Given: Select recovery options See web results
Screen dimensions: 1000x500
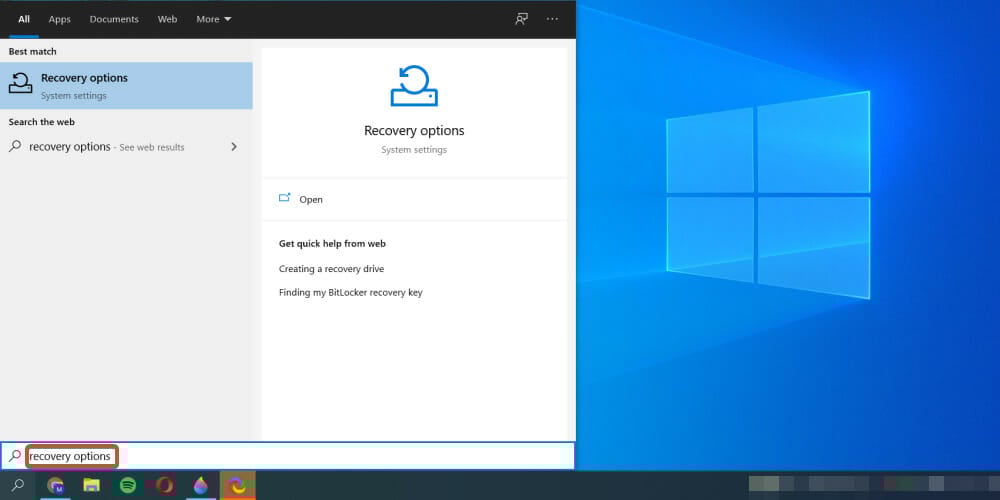Looking at the screenshot, I should coord(126,147).
